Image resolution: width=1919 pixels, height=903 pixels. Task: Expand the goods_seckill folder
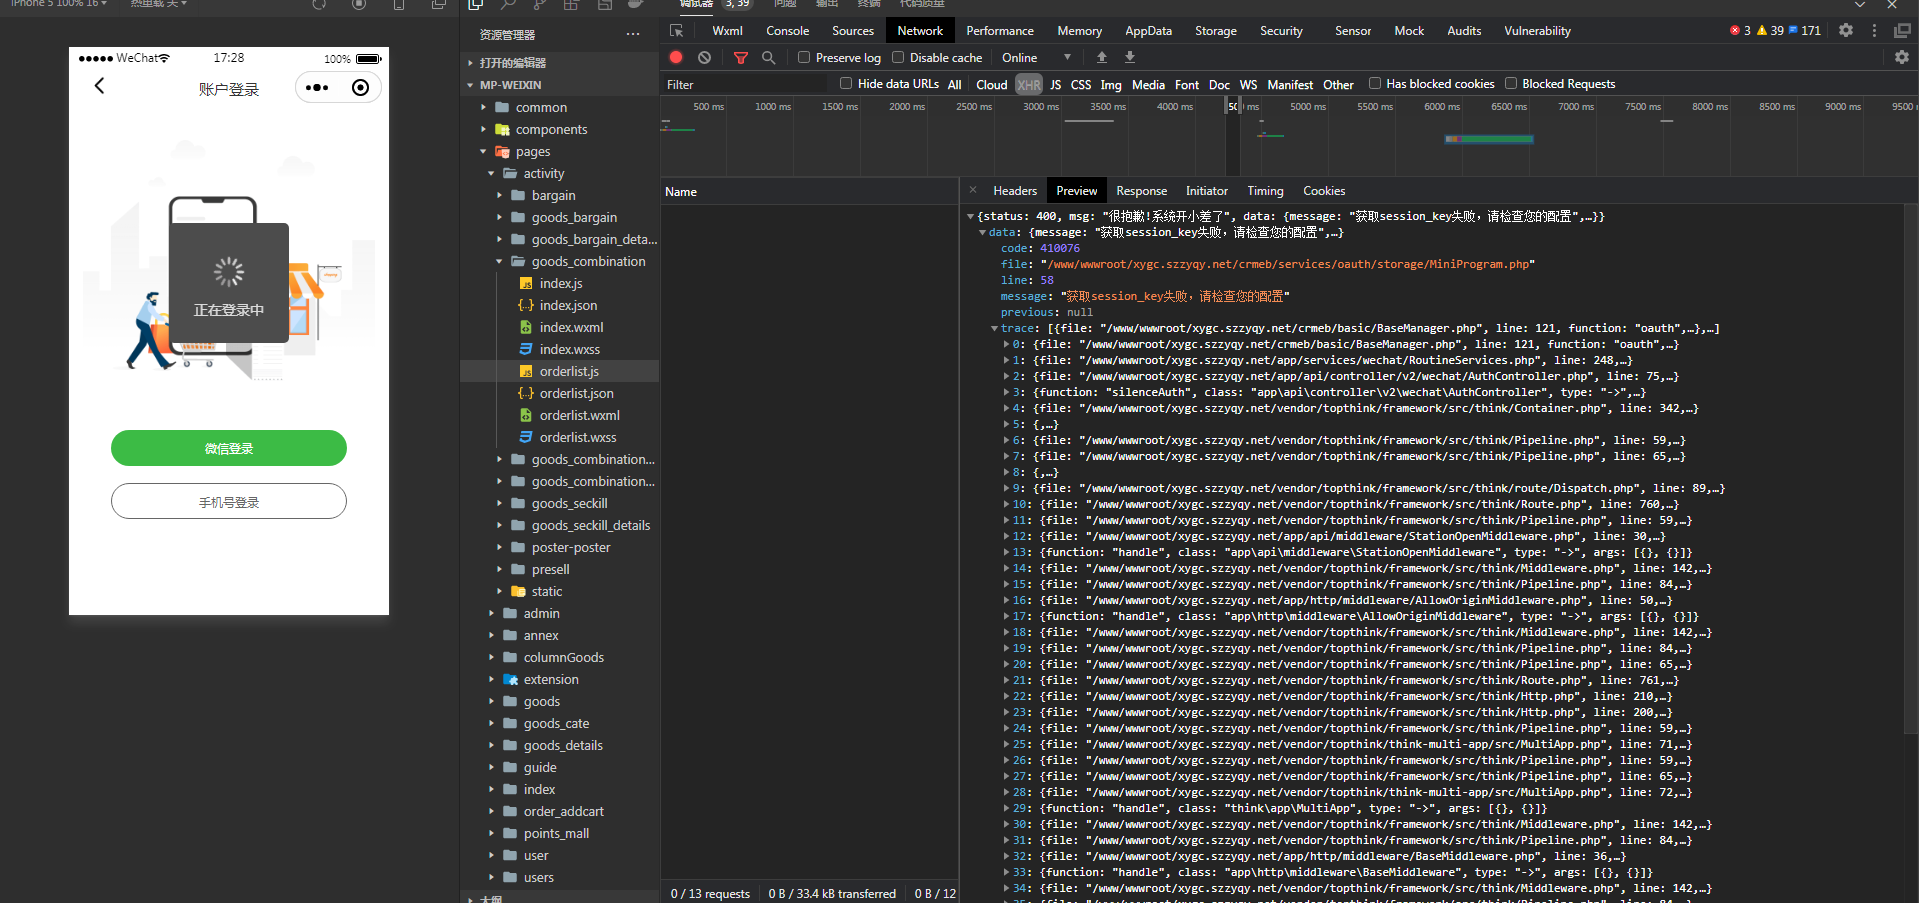pos(499,504)
